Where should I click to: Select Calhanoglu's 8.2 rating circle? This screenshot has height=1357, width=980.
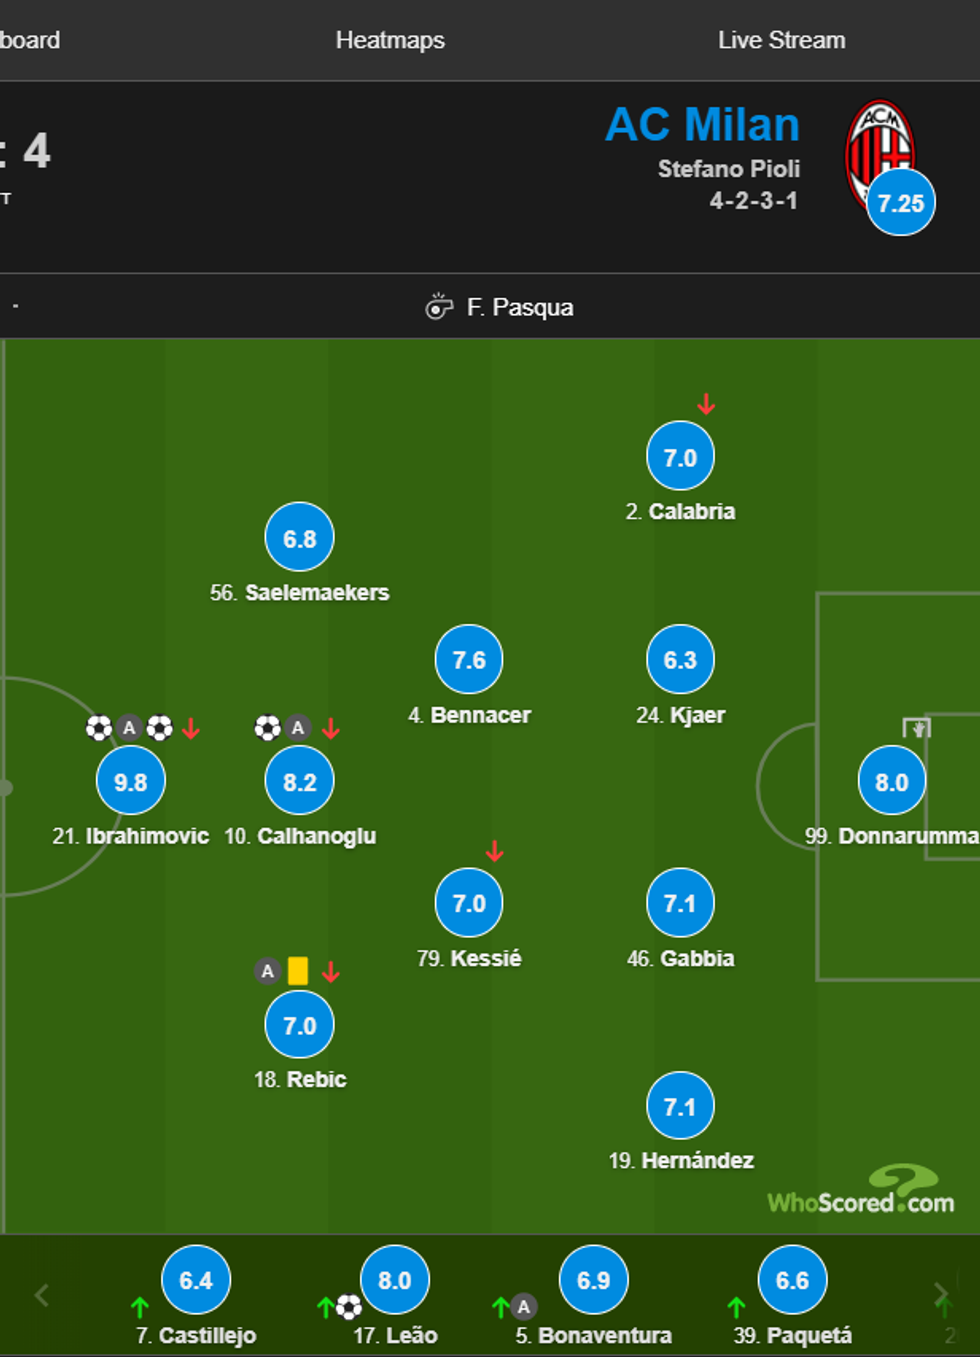(299, 781)
